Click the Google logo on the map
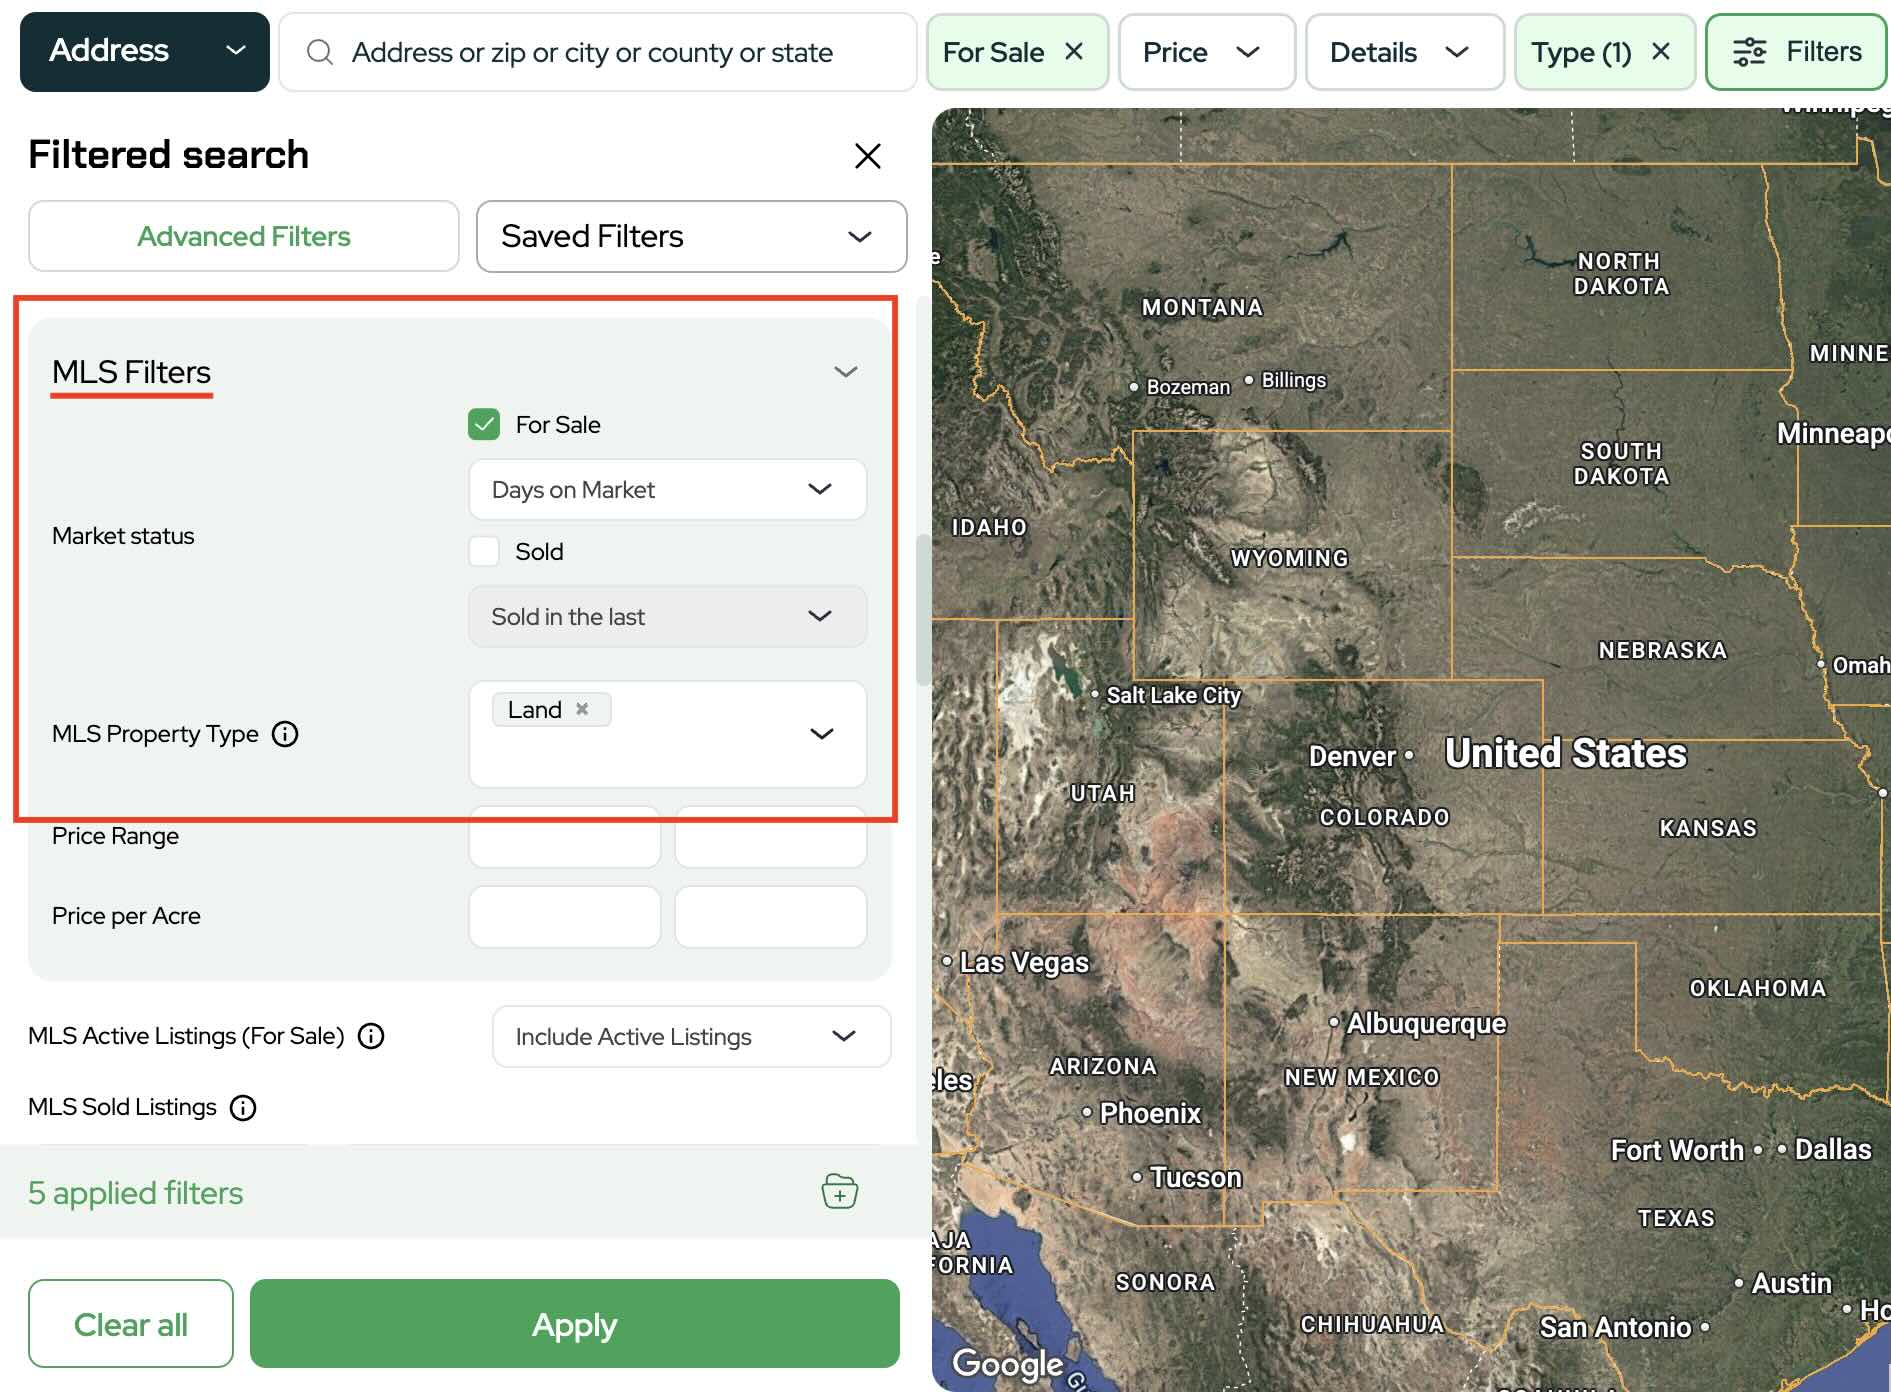 pos(1008,1364)
